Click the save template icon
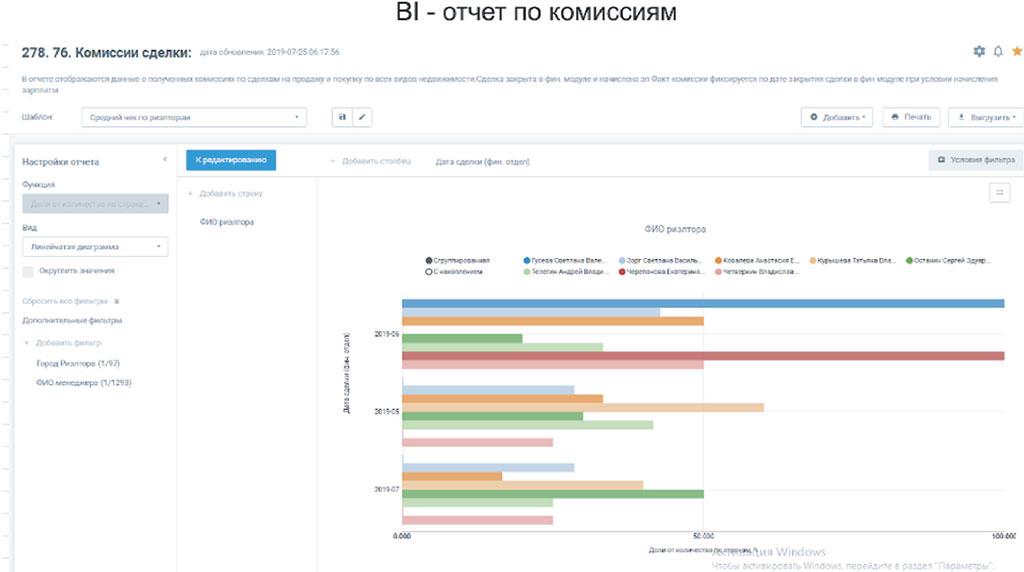The width and height of the screenshot is (1024, 572). [343, 117]
